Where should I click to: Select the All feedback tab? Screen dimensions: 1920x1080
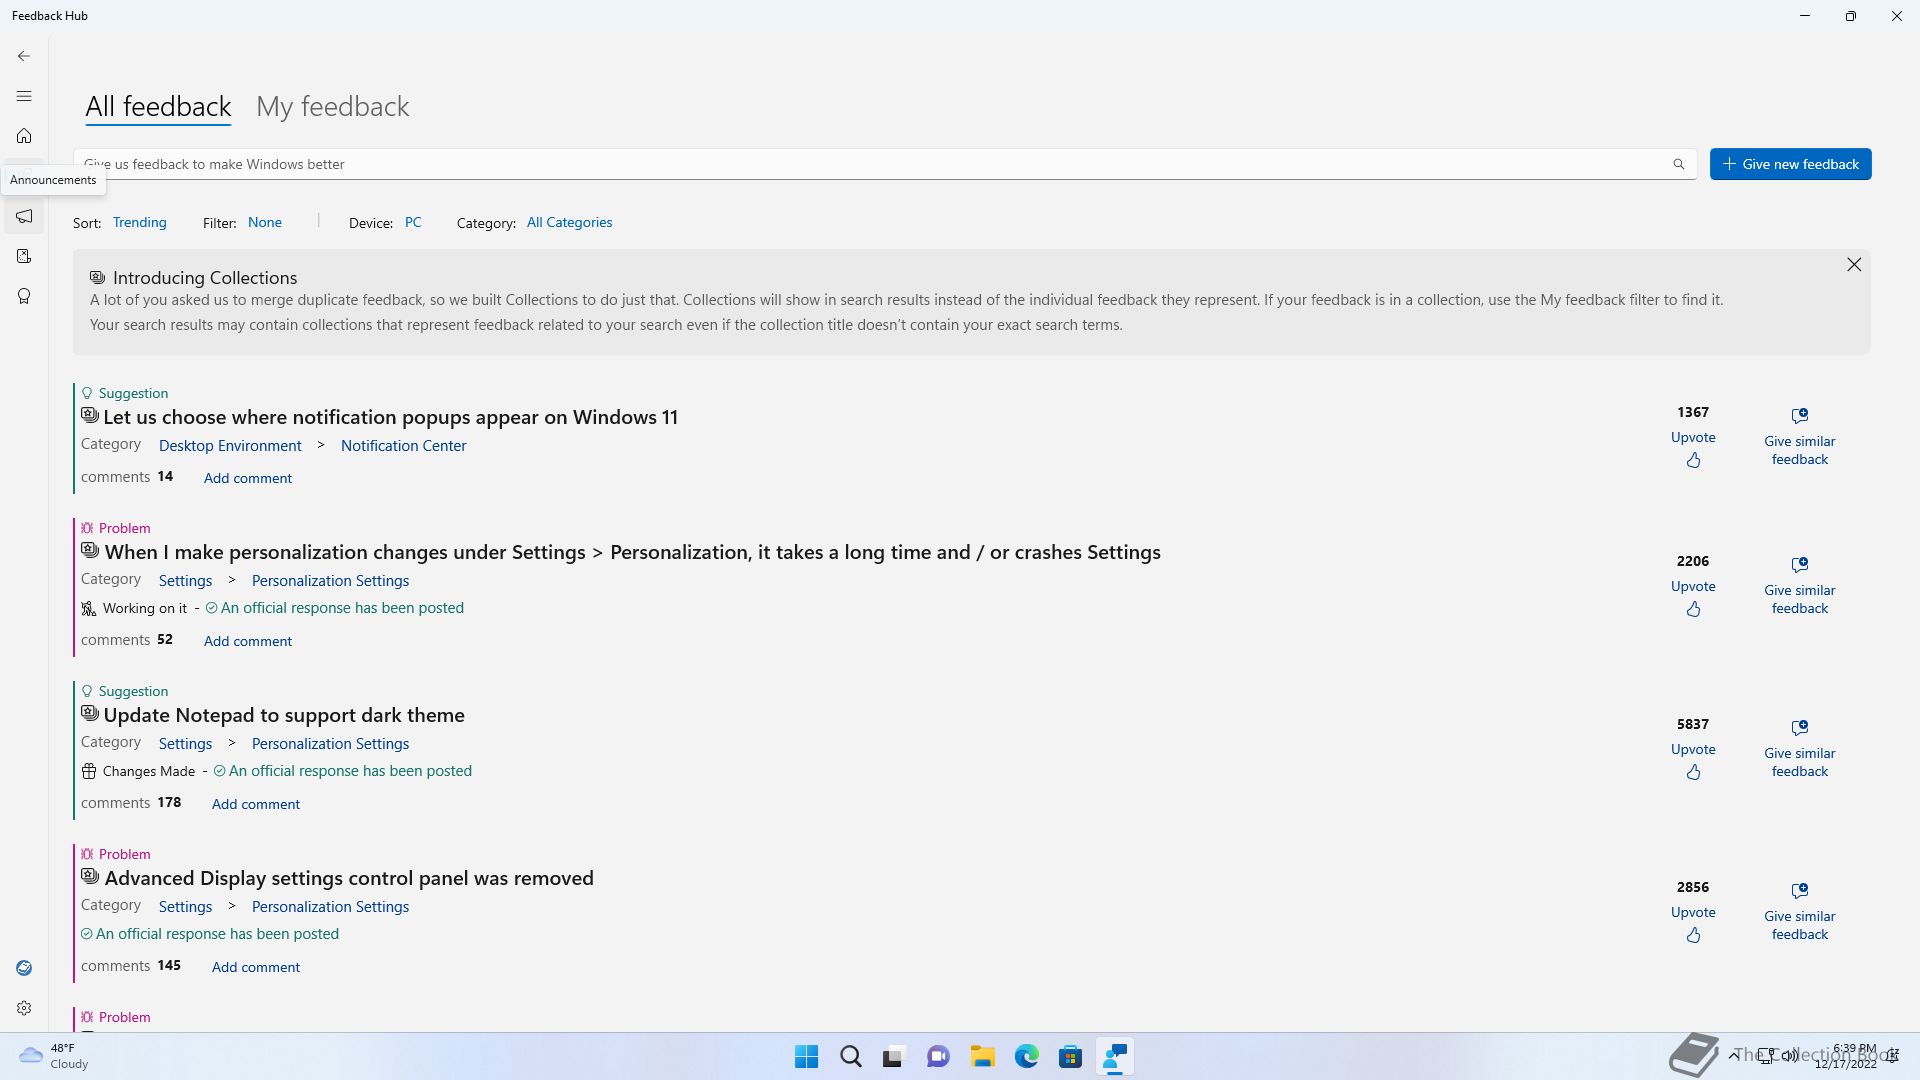158,106
